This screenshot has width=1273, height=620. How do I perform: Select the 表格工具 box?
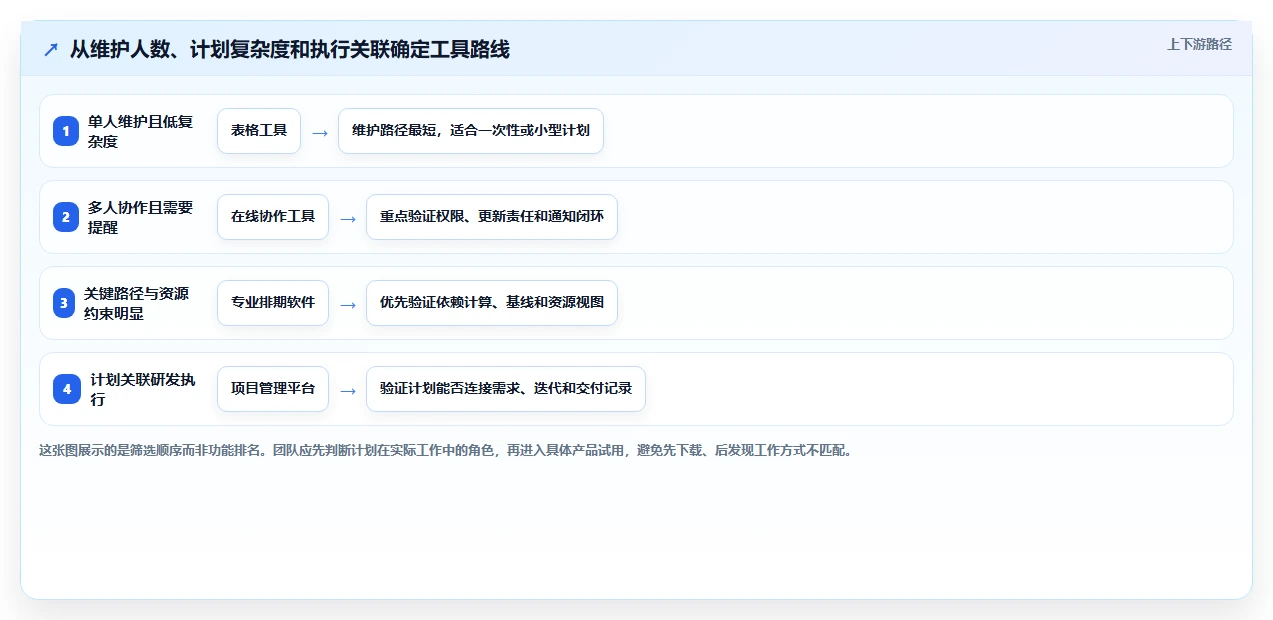coord(259,131)
